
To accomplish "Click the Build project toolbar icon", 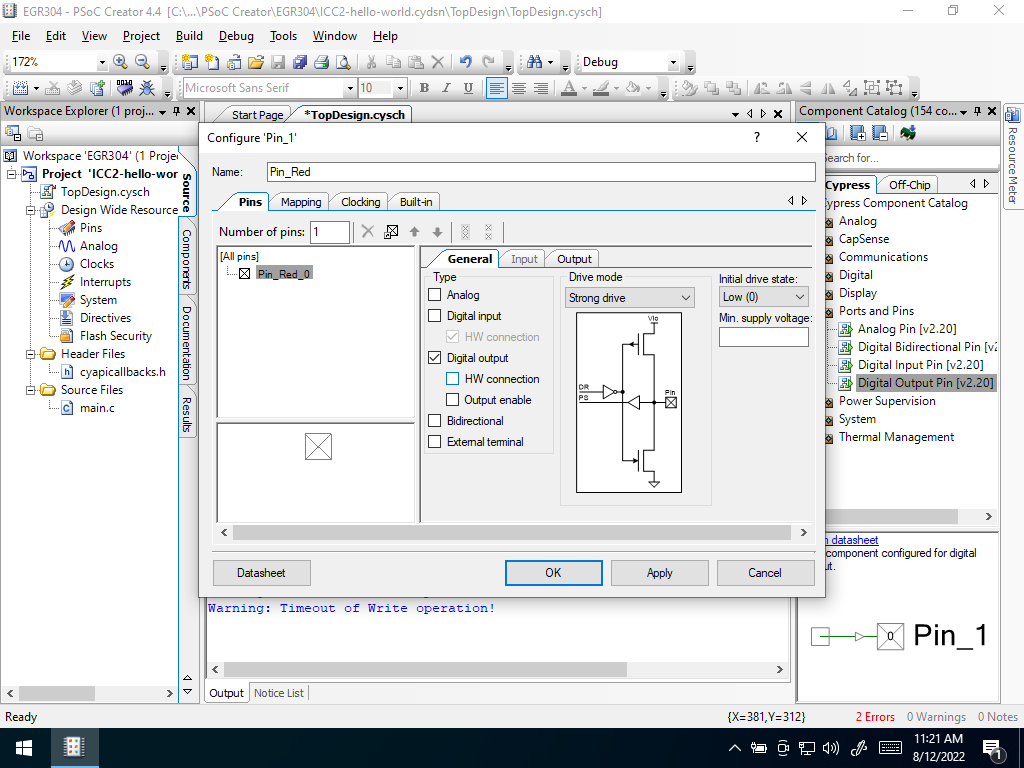I will (x=20, y=88).
